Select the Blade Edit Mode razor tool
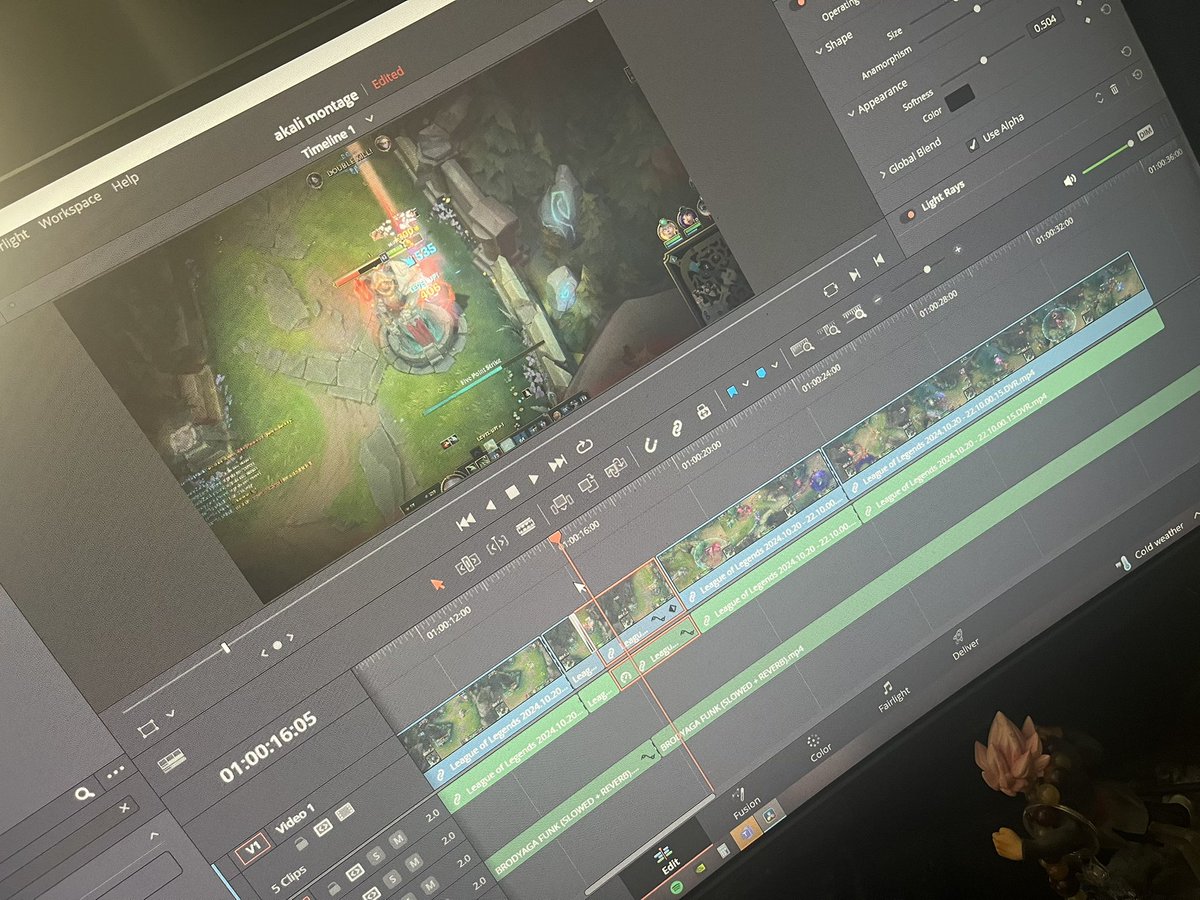The width and height of the screenshot is (1200, 900). [525, 527]
